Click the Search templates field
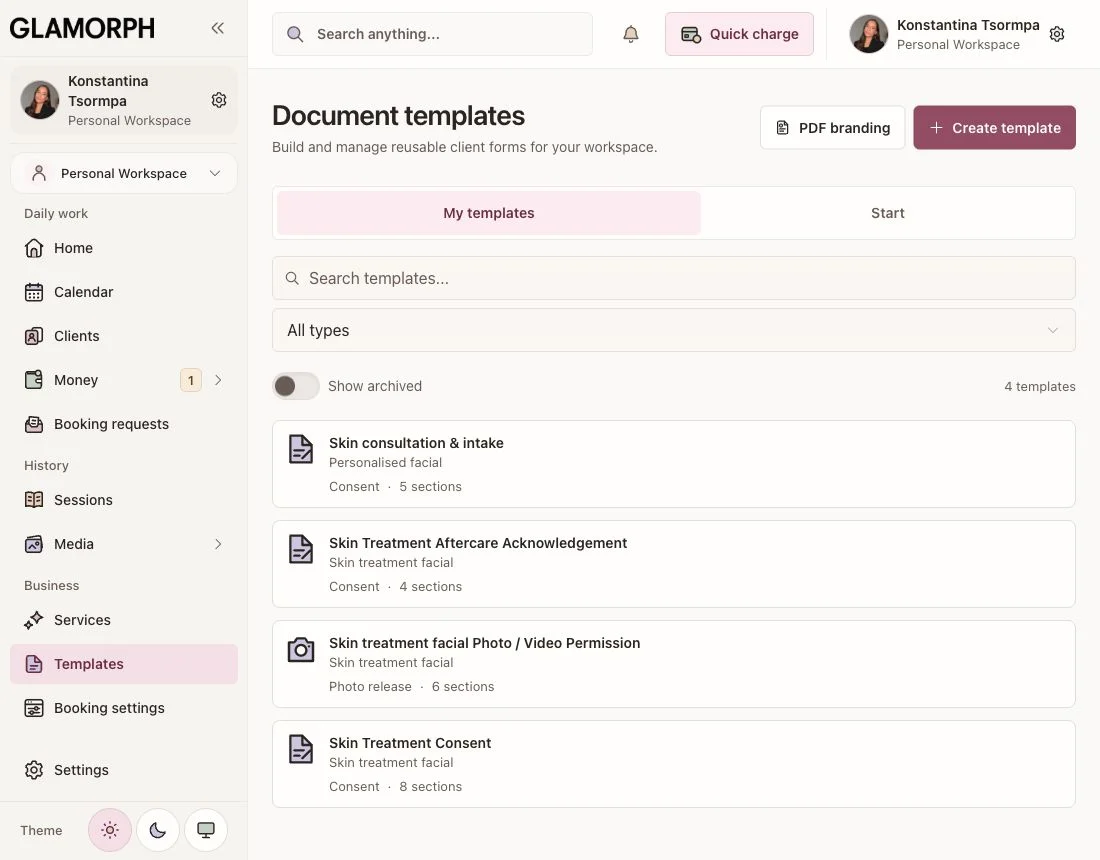 [x=673, y=278]
